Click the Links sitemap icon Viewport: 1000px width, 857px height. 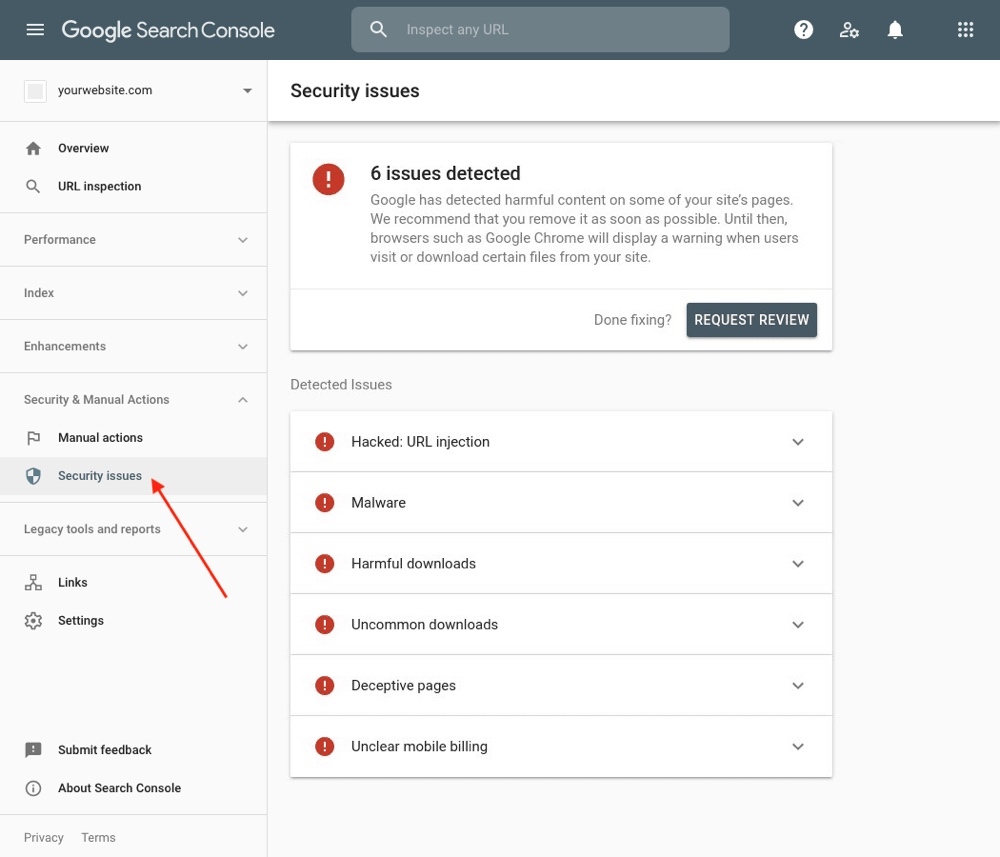(x=33, y=583)
